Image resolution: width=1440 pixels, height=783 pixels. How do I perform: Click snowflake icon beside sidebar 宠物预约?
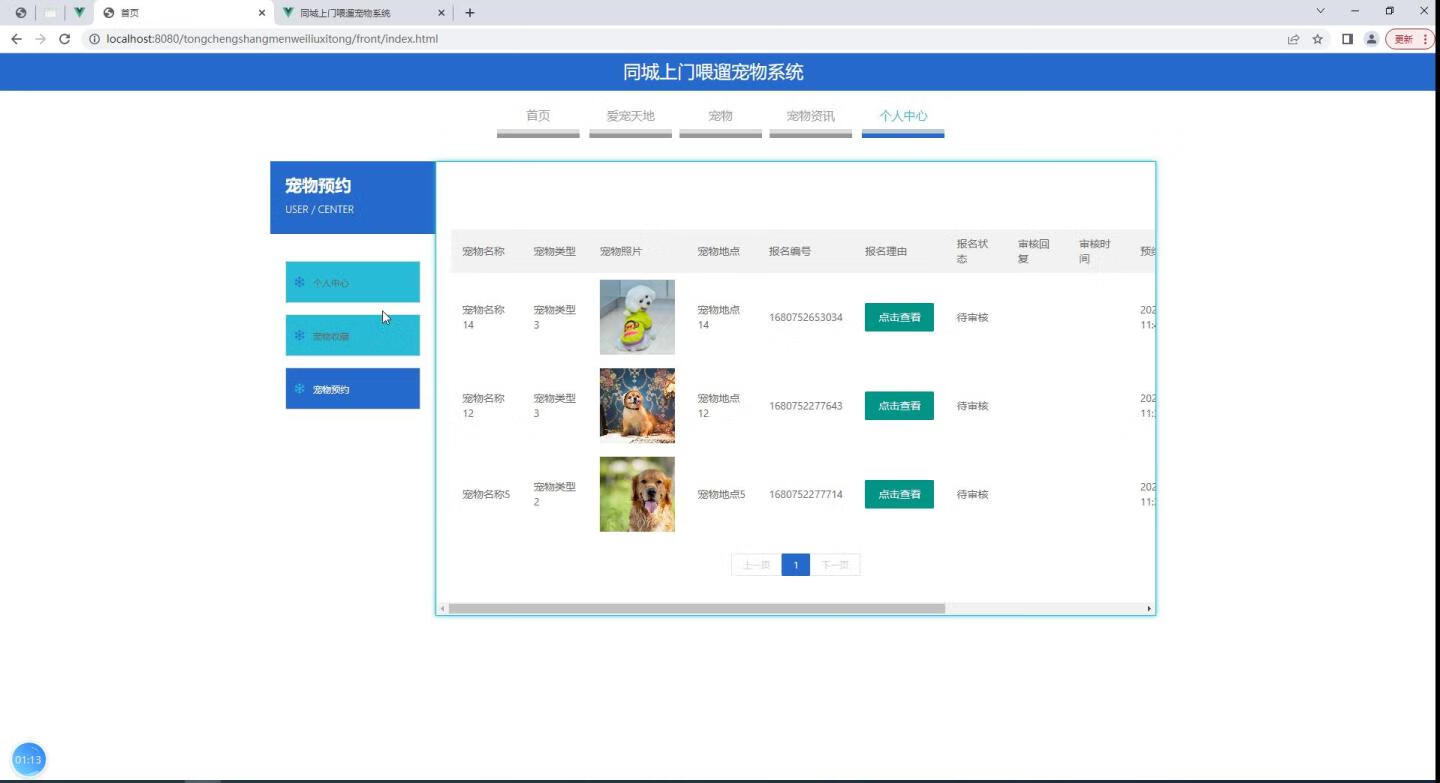(x=299, y=388)
